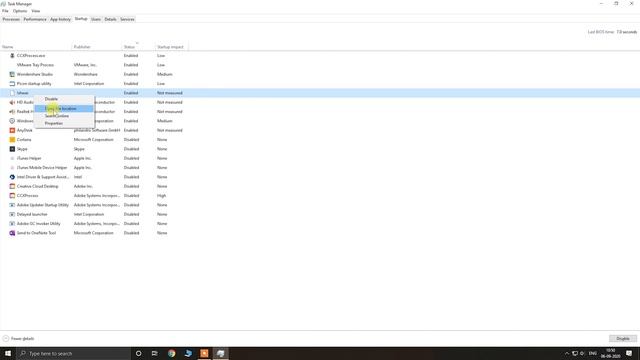This screenshot has height=360, width=640.
Task: Select the iTunes Mobile Device Helper icon
Action: pyautogui.click(x=12, y=168)
